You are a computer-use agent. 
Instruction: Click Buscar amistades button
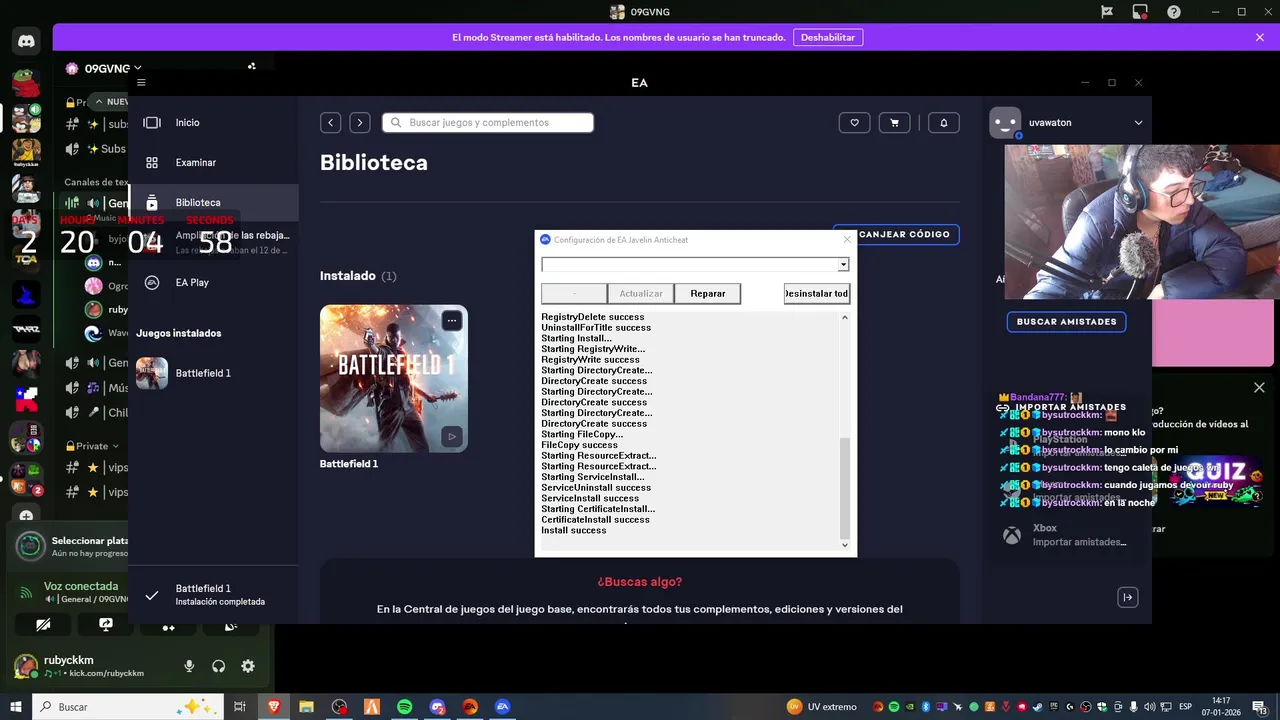point(1067,321)
